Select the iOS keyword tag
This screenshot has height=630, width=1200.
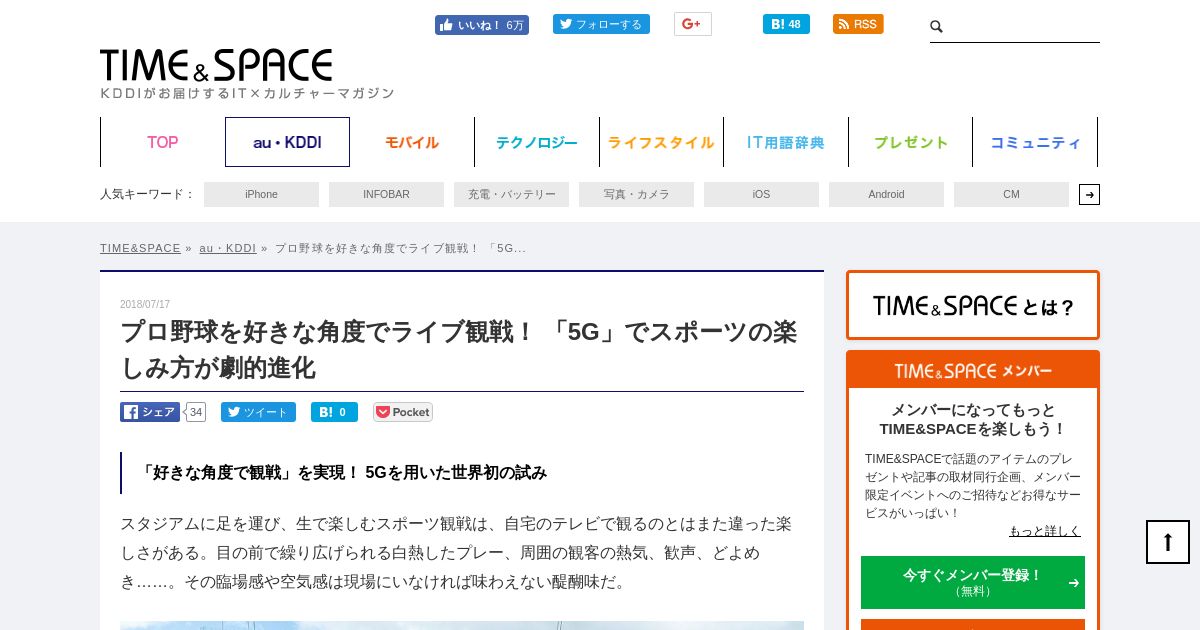click(761, 194)
